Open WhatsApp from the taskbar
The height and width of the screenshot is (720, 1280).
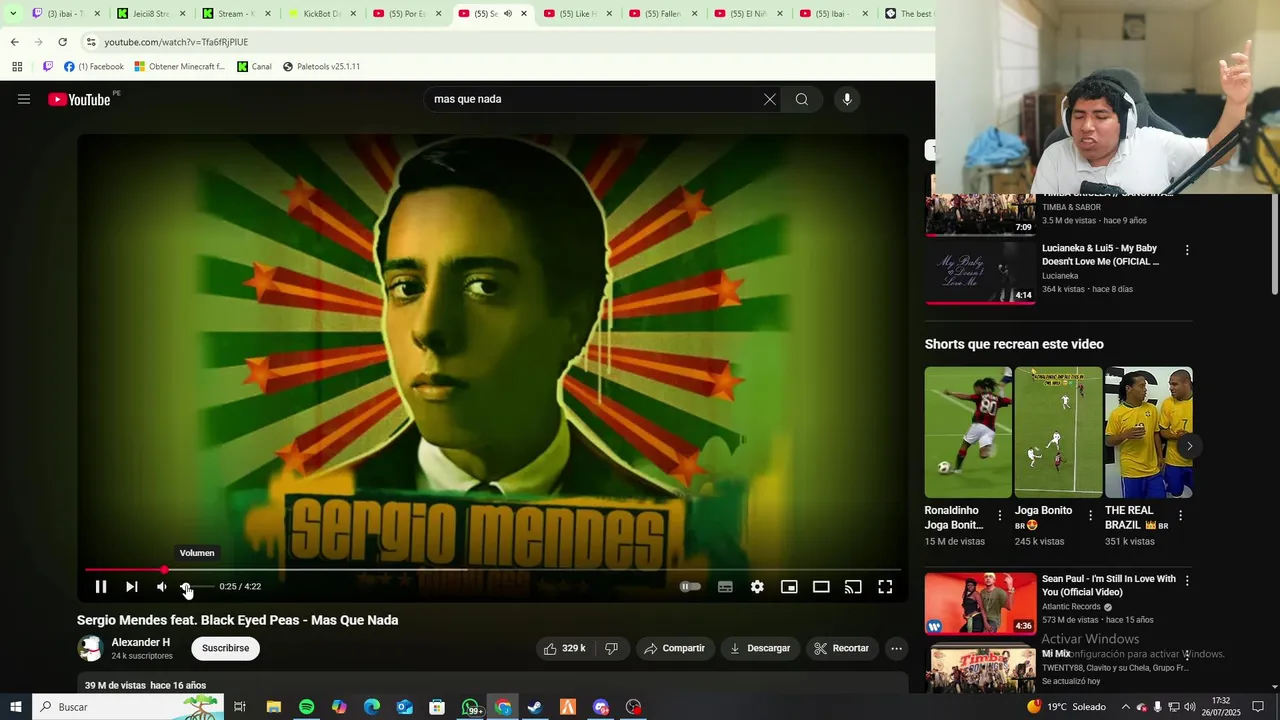click(x=470, y=707)
